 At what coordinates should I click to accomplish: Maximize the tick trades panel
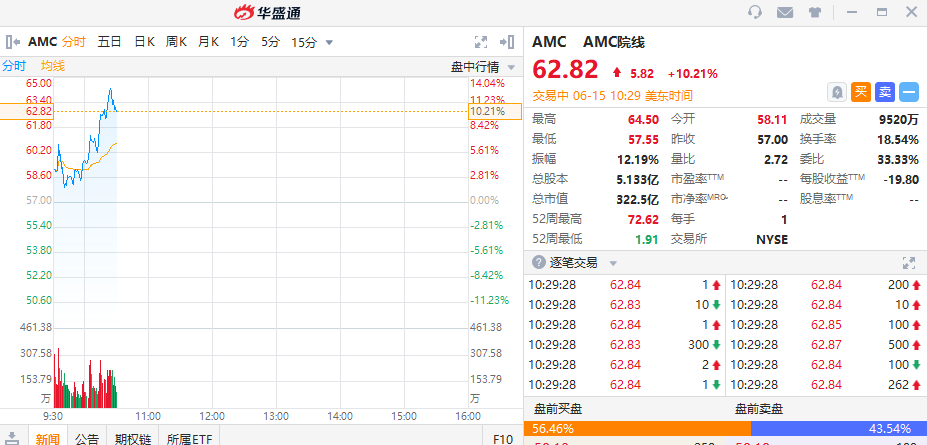tap(908, 263)
